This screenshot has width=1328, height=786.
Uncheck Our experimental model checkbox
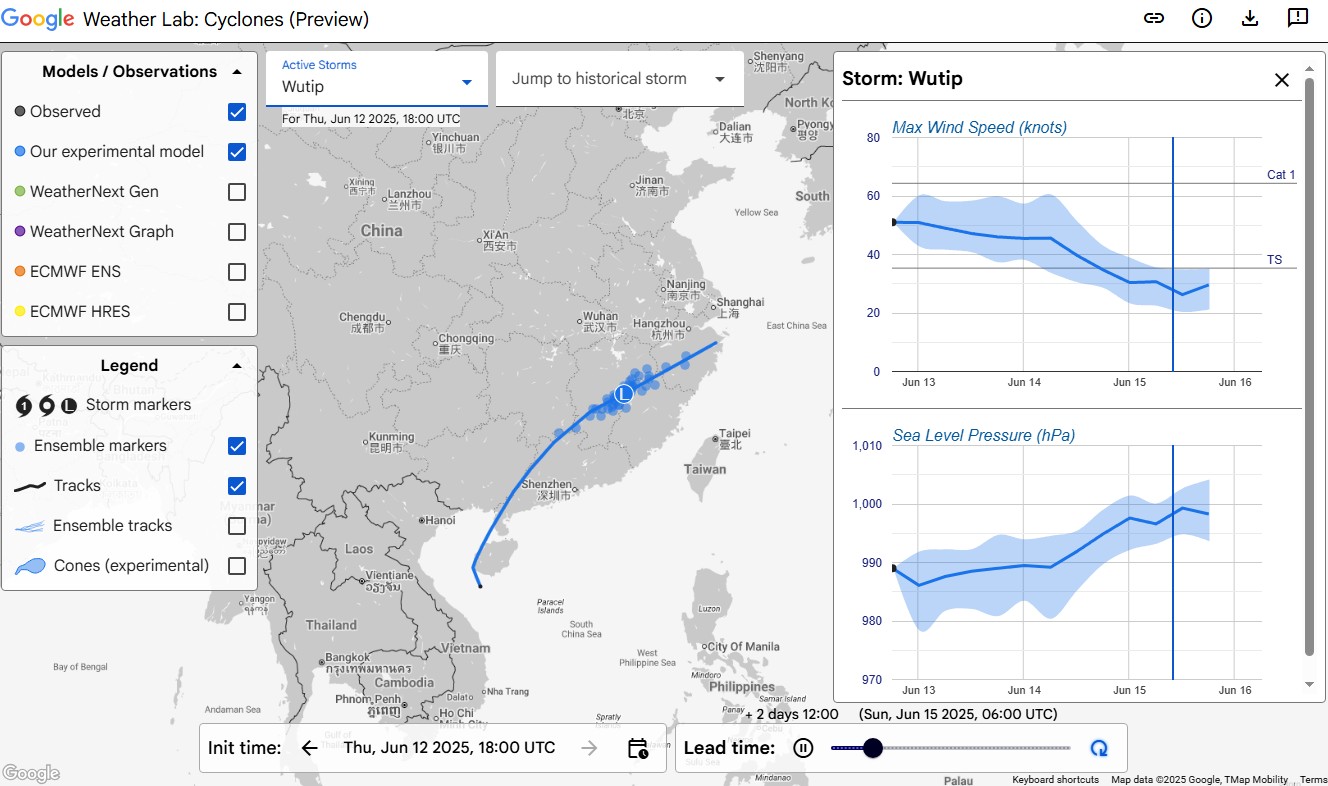pos(237,152)
